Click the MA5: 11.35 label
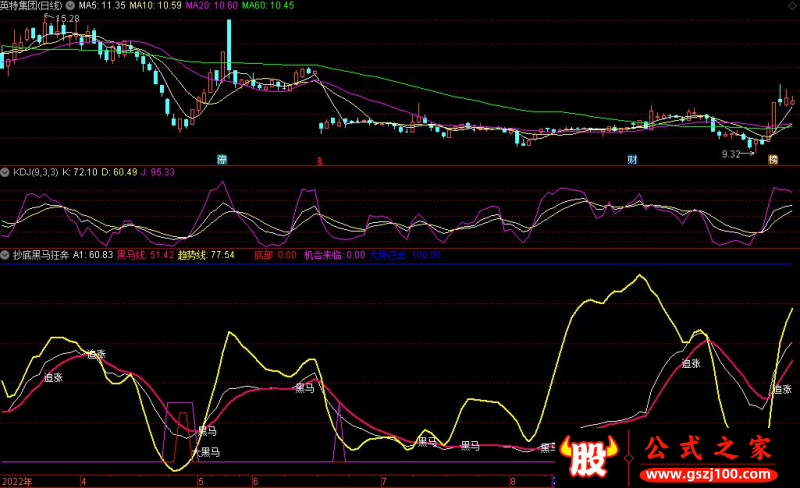Screen dimensions: 800x488 [x=102, y=6]
